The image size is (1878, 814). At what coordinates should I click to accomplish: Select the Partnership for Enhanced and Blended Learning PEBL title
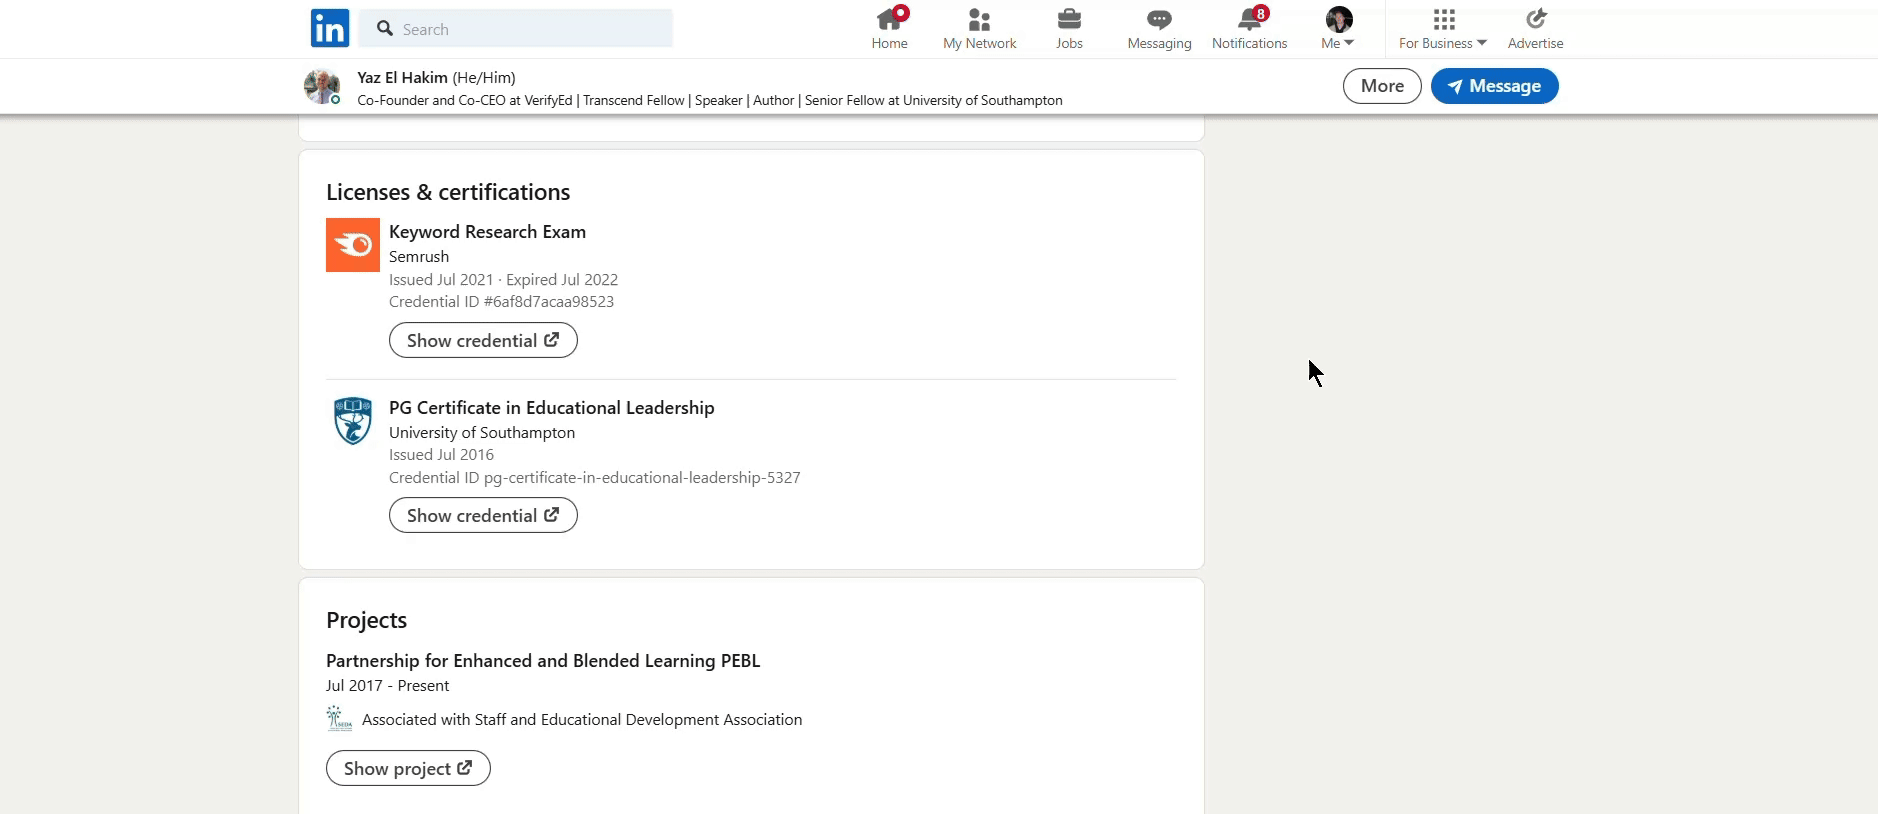pos(543,661)
